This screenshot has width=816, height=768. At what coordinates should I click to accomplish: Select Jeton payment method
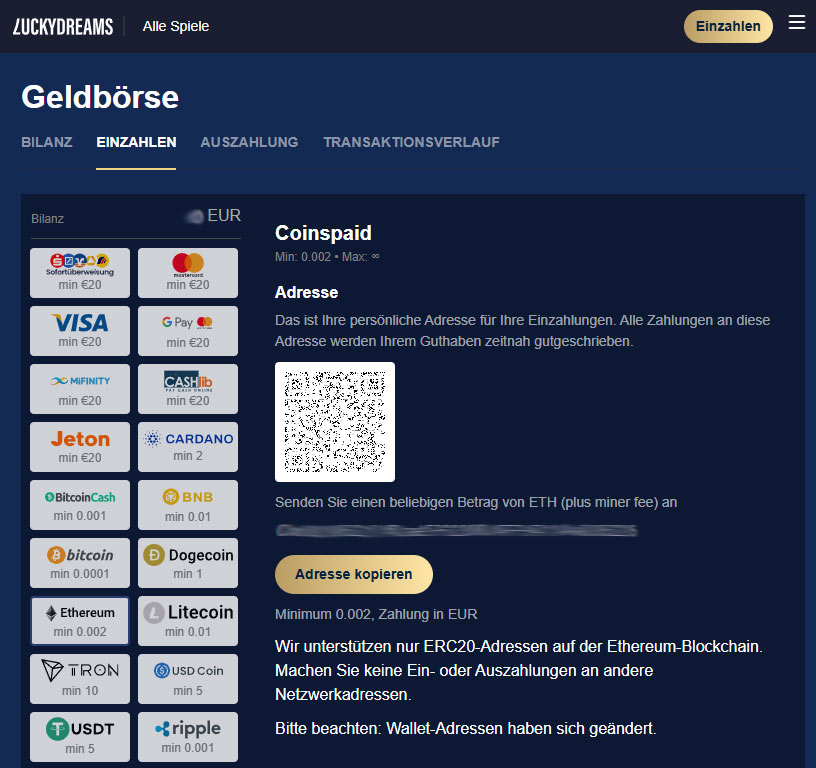[80, 447]
